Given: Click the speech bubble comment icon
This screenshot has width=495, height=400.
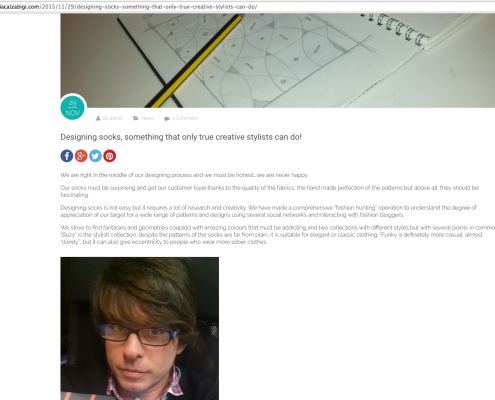Looking at the screenshot, I should [167, 119].
